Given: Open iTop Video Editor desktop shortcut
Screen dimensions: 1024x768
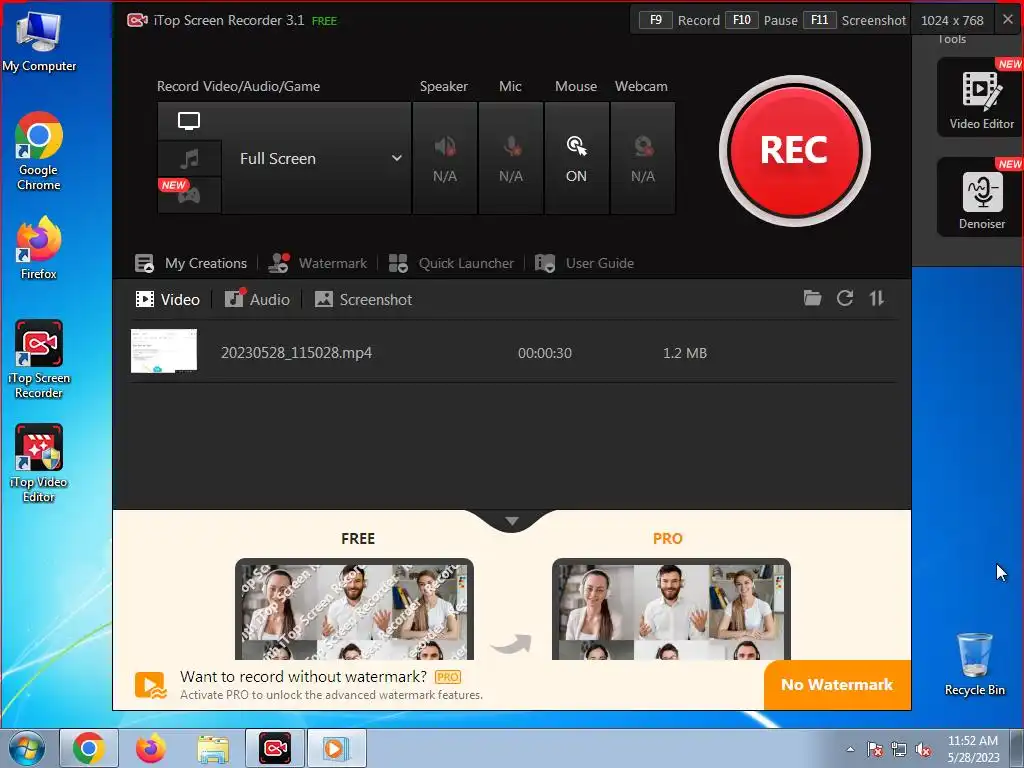Looking at the screenshot, I should [x=39, y=463].
